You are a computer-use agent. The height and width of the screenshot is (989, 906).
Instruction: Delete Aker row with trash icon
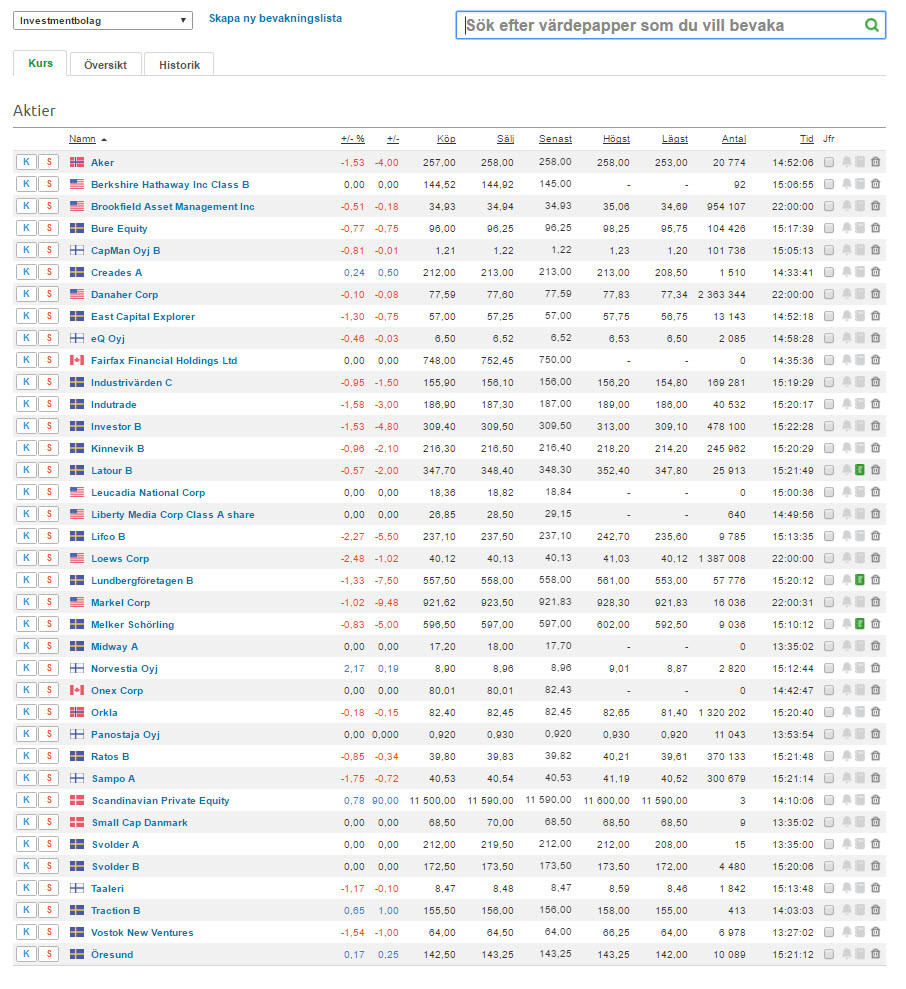pos(875,162)
